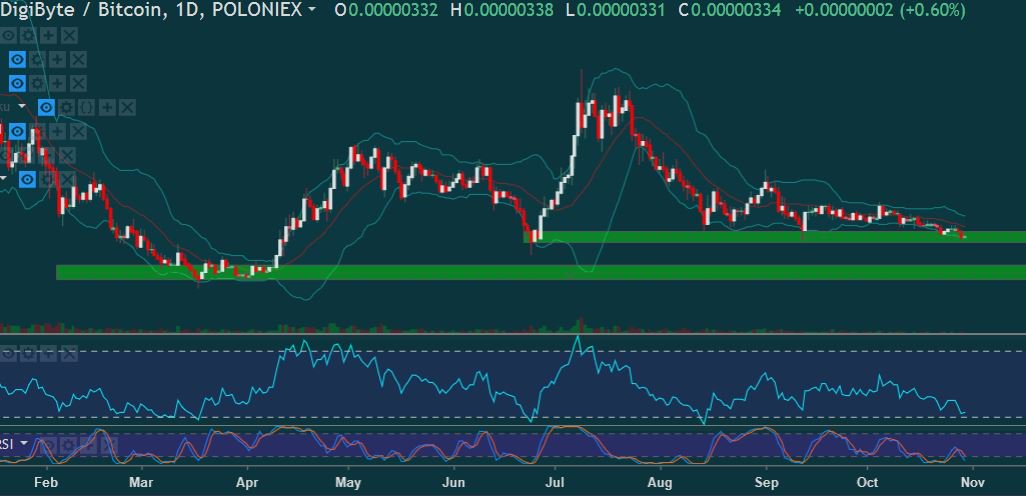Remove the study in the last price-pane indicator row
Image resolution: width=1026 pixels, height=496 pixels.
pyautogui.click(x=67, y=179)
